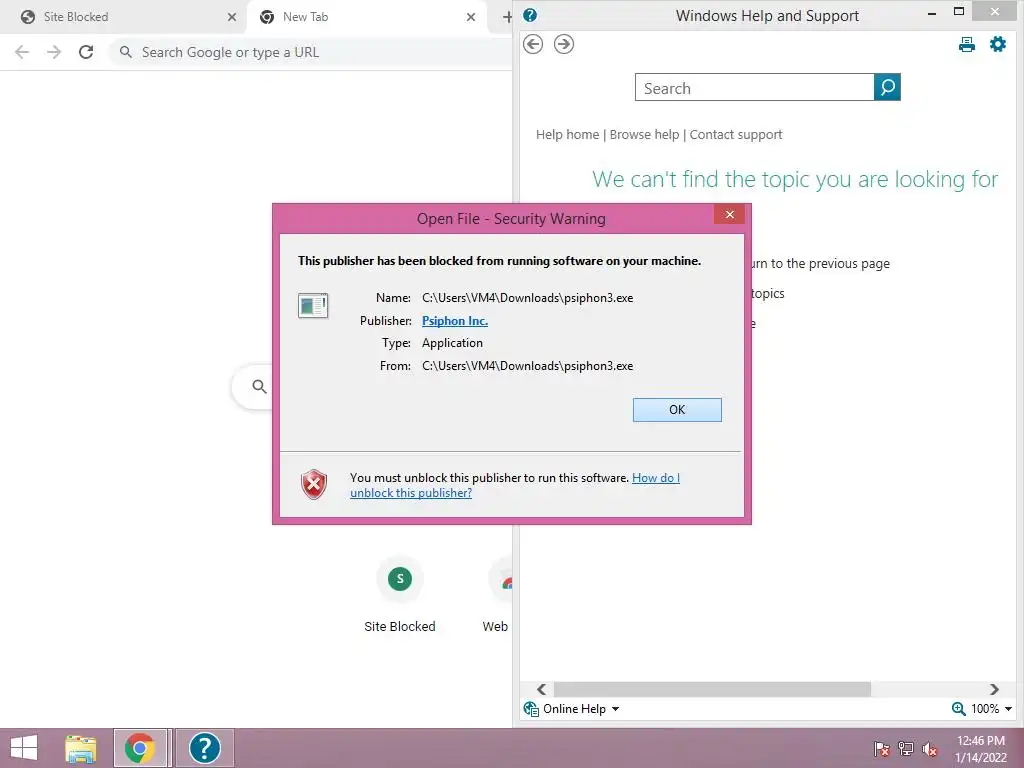Open a new Chrome tab with the plus button
The image size is (1024, 768).
pyautogui.click(x=507, y=17)
